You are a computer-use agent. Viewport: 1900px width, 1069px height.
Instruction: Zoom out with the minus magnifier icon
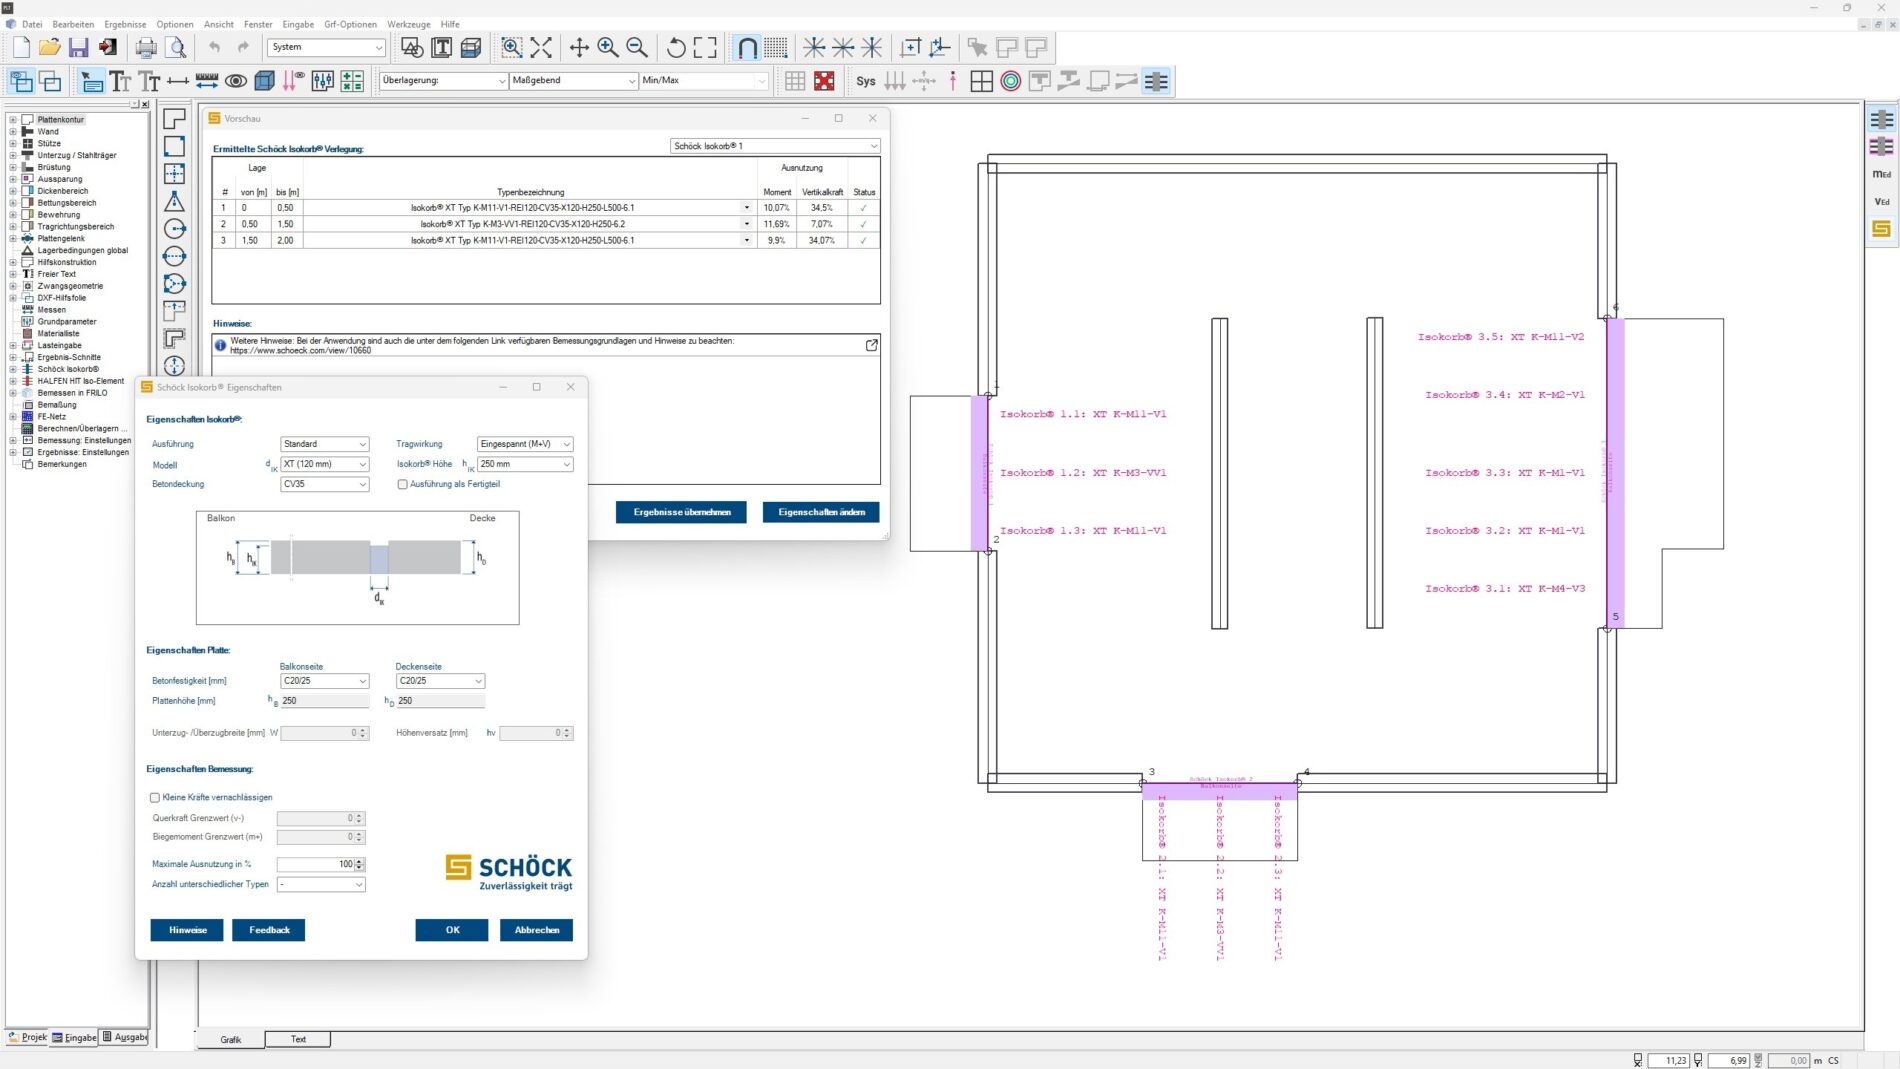pyautogui.click(x=636, y=47)
